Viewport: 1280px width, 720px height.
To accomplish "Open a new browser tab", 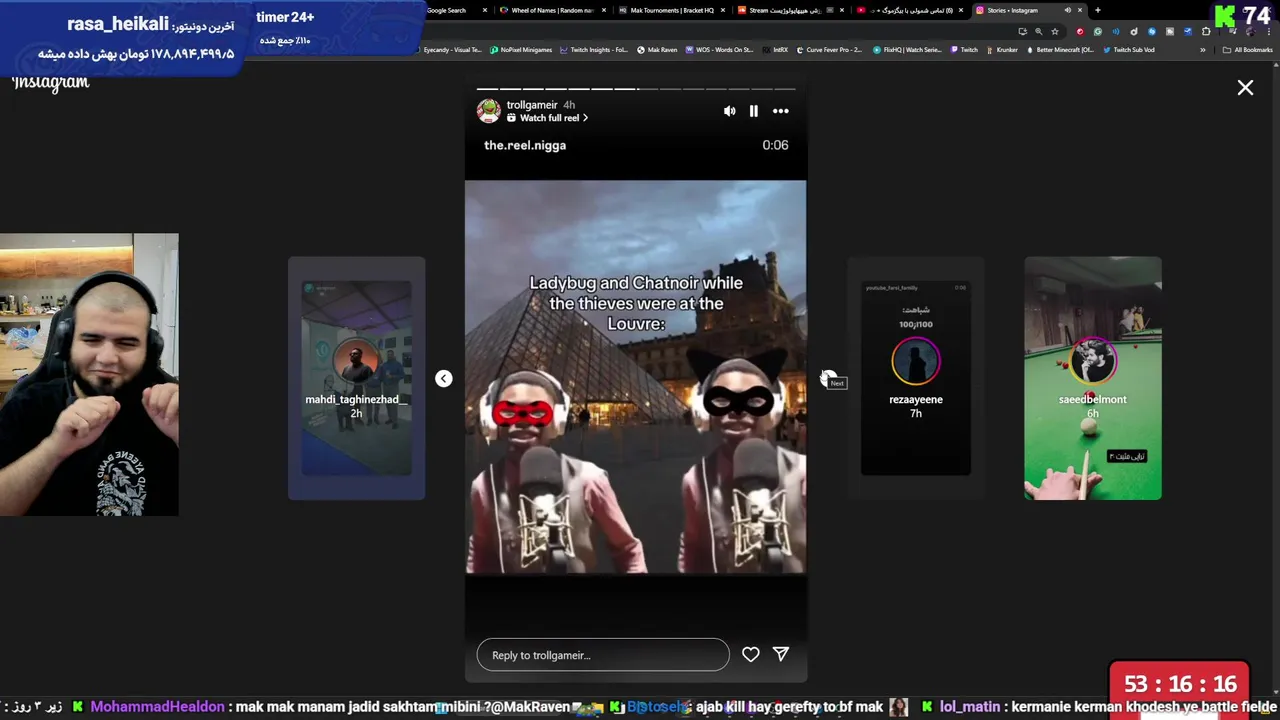I will pos(1098,10).
